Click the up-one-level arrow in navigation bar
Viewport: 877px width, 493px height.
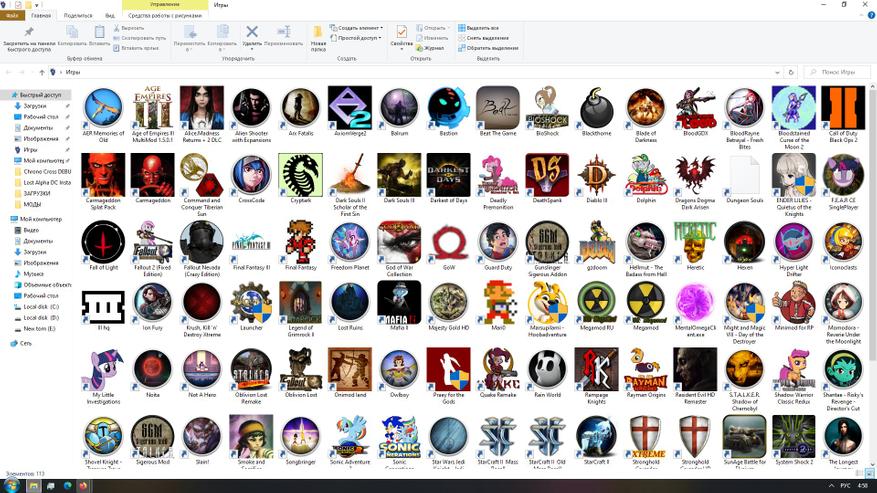(x=41, y=72)
